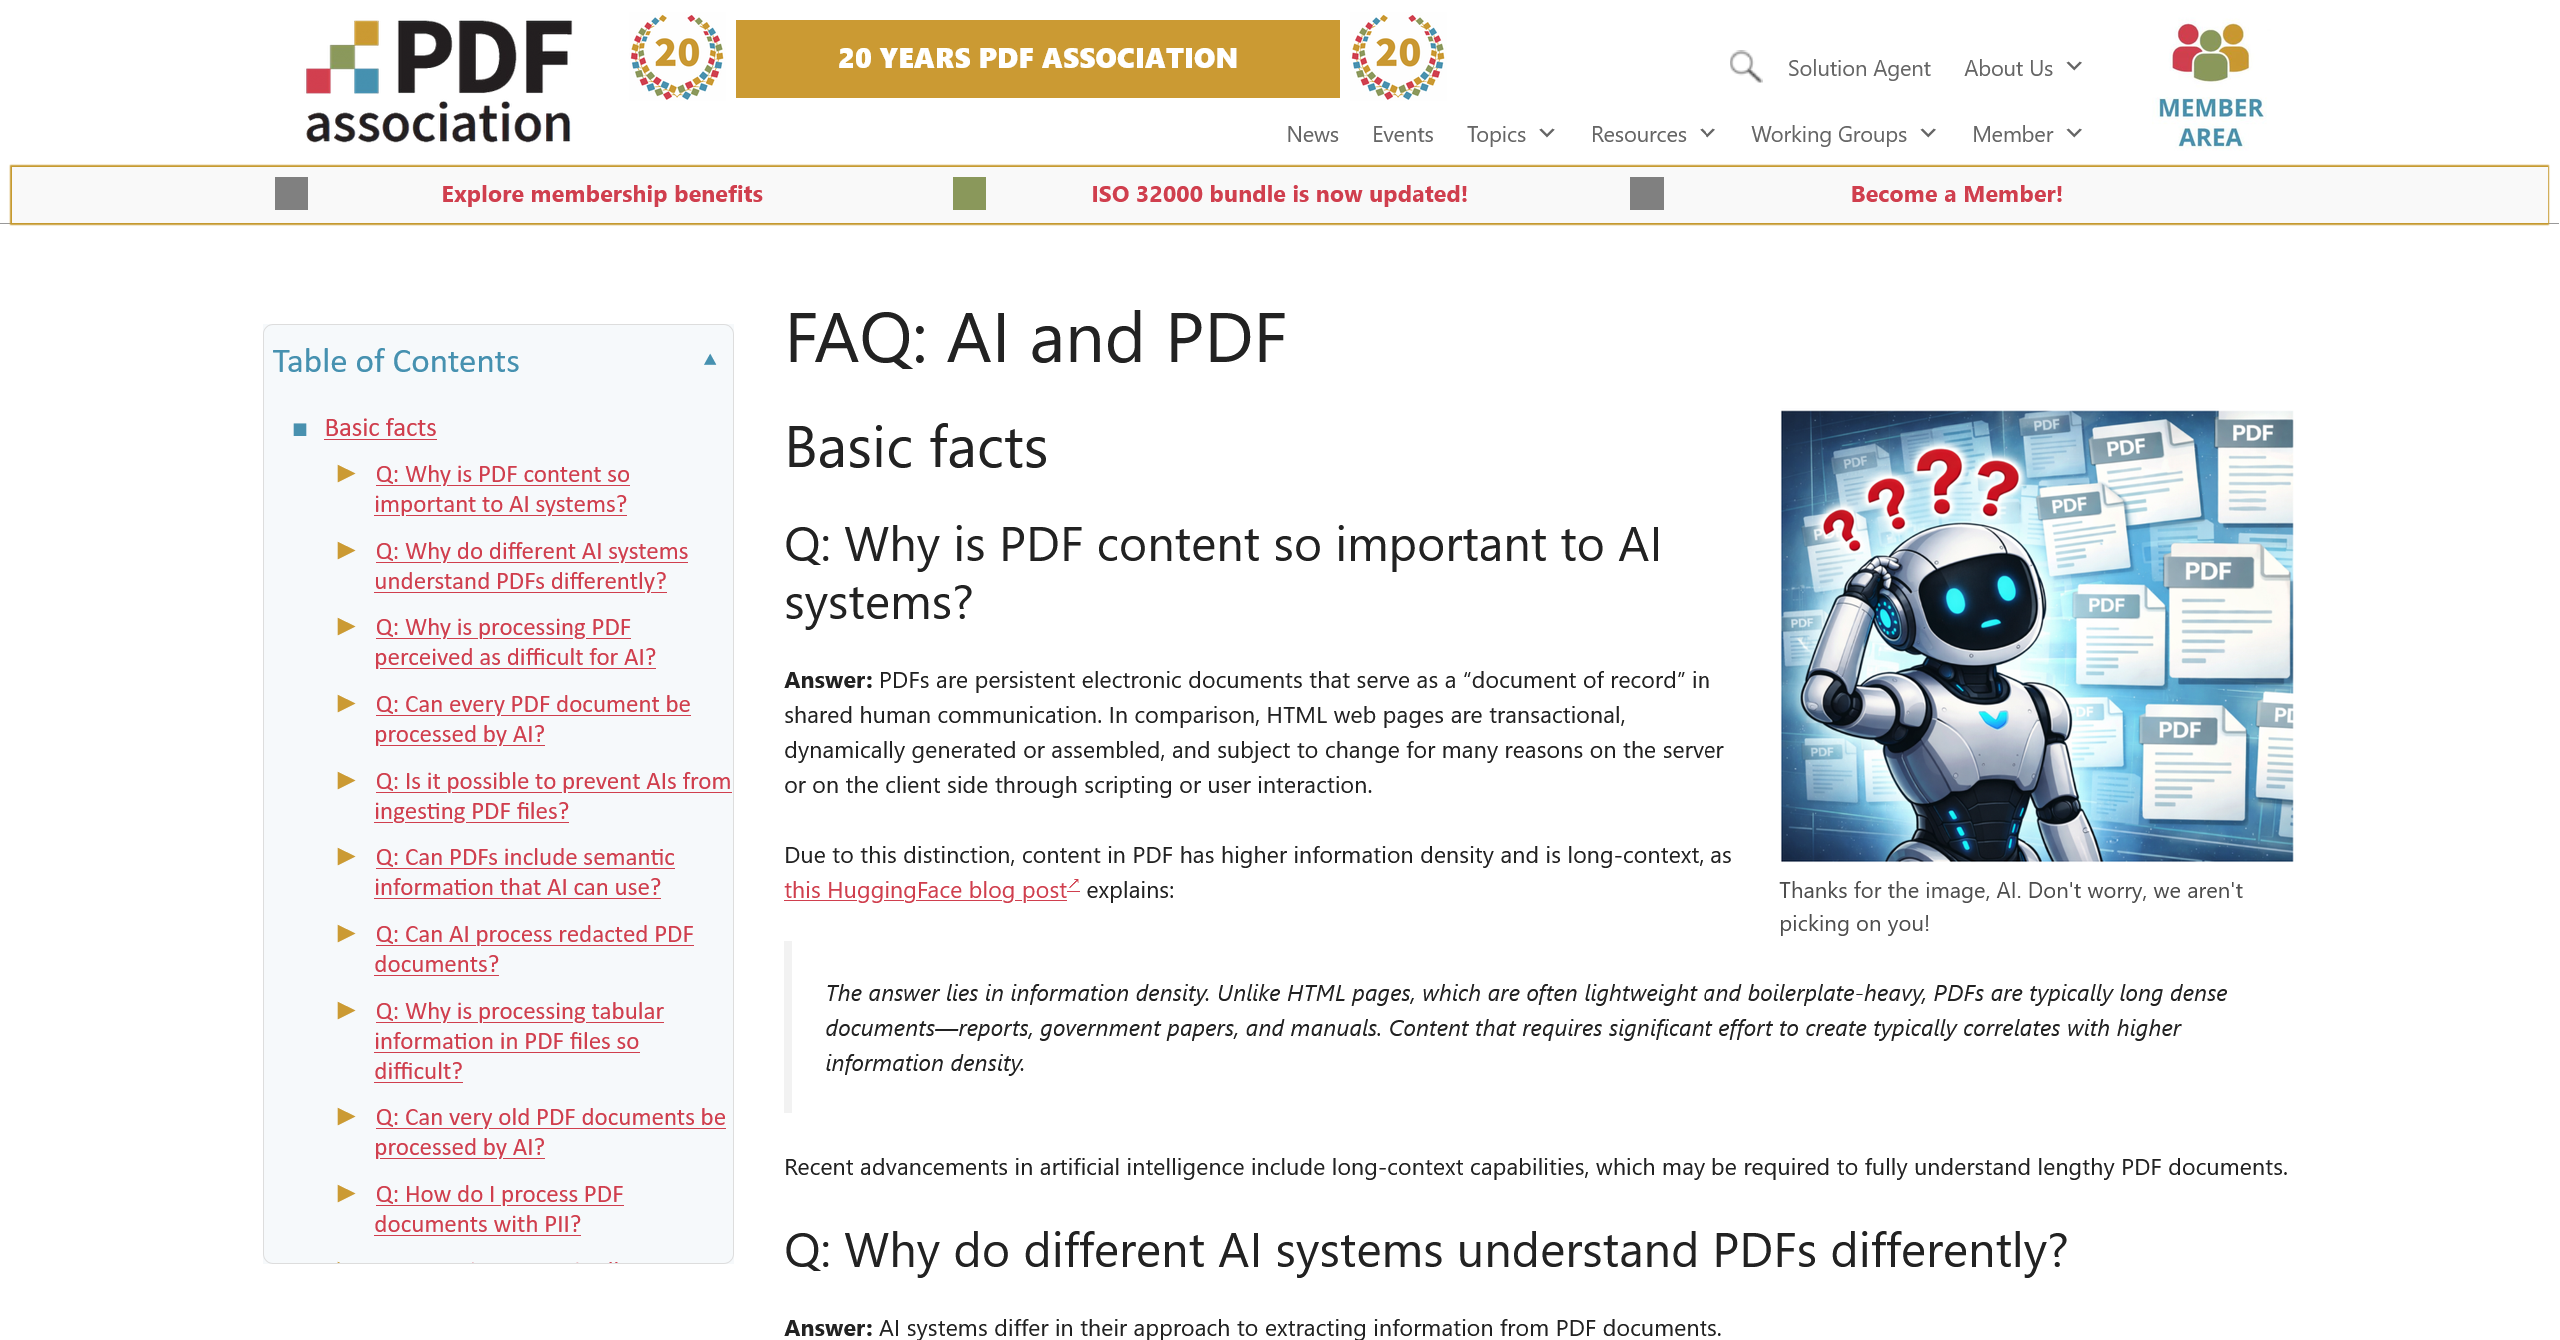Open the Events menu item

(x=1402, y=134)
